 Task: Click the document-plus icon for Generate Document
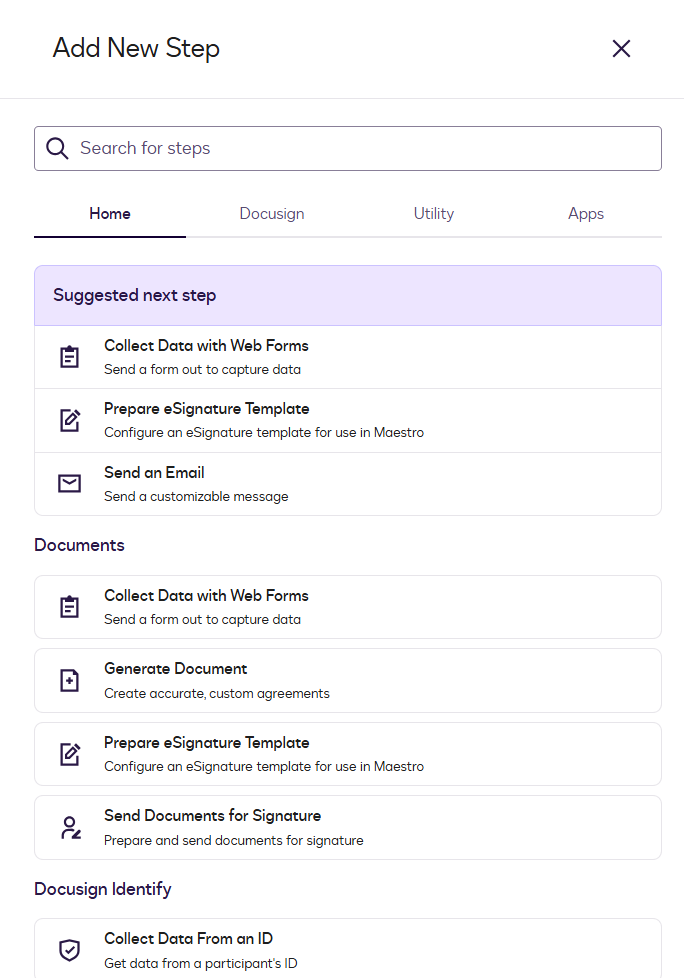coord(69,680)
